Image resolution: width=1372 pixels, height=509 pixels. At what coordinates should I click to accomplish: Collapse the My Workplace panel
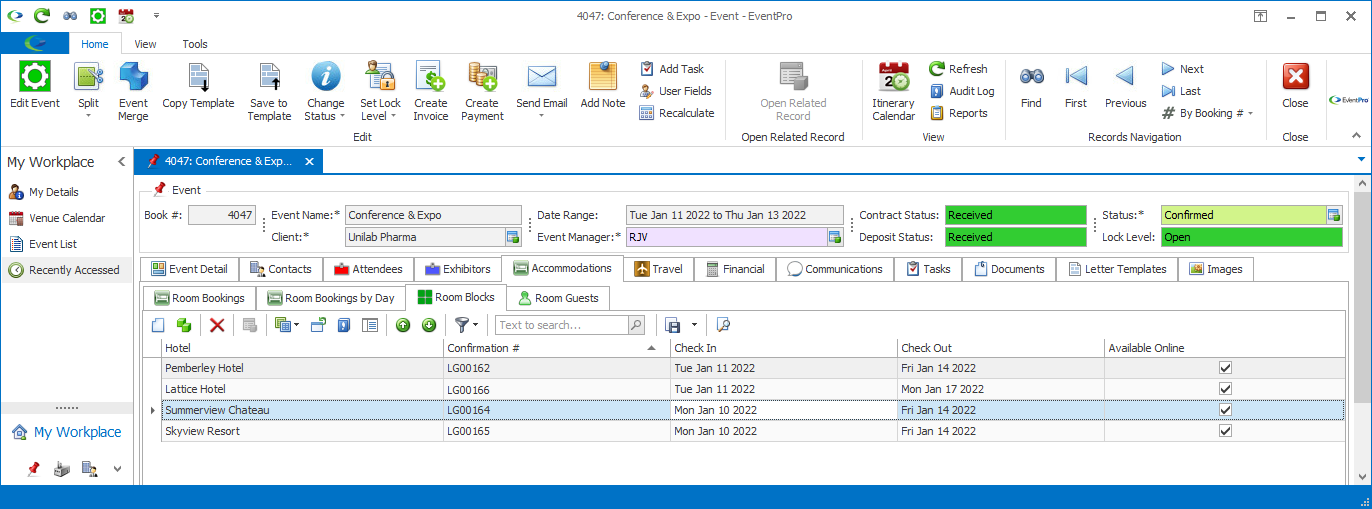click(122, 161)
